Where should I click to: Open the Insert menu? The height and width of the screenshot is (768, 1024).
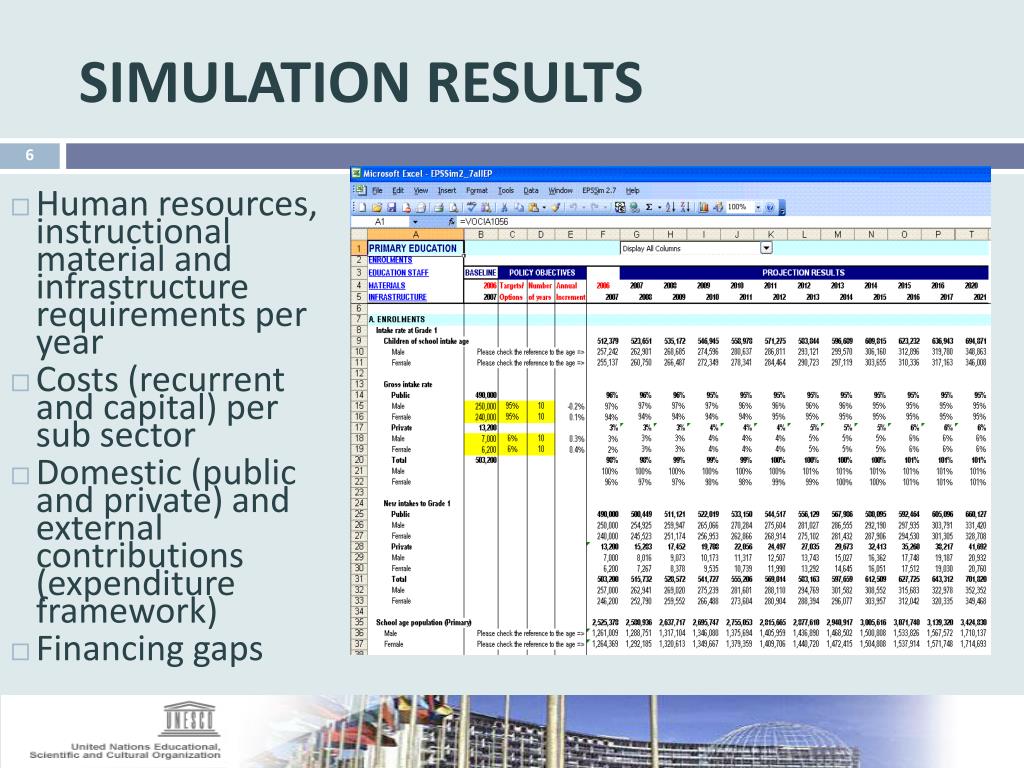pos(447,191)
